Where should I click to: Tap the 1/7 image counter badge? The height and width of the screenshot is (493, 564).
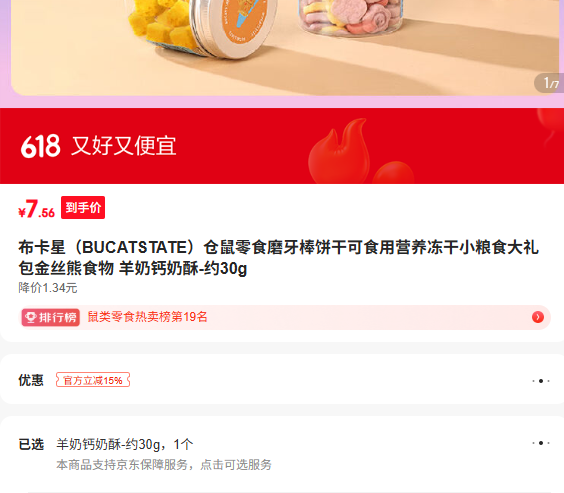coord(550,83)
